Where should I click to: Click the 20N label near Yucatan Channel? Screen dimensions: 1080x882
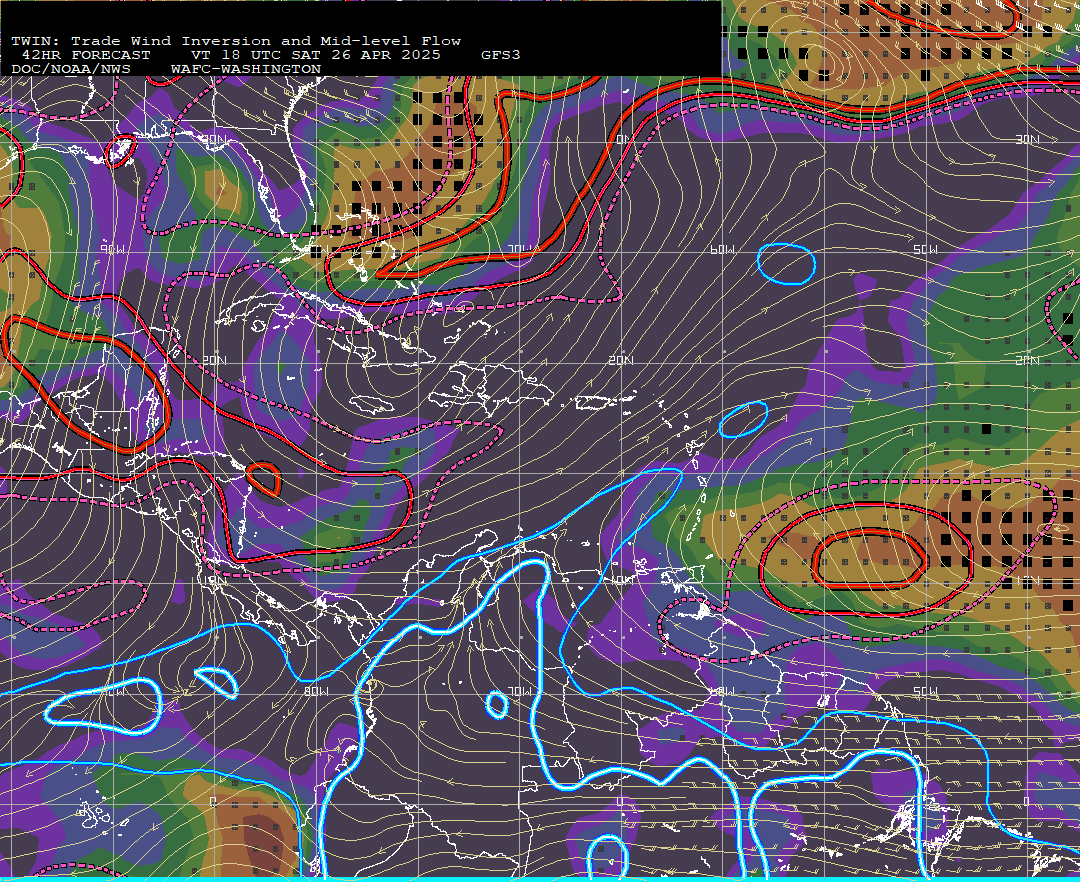(x=214, y=360)
